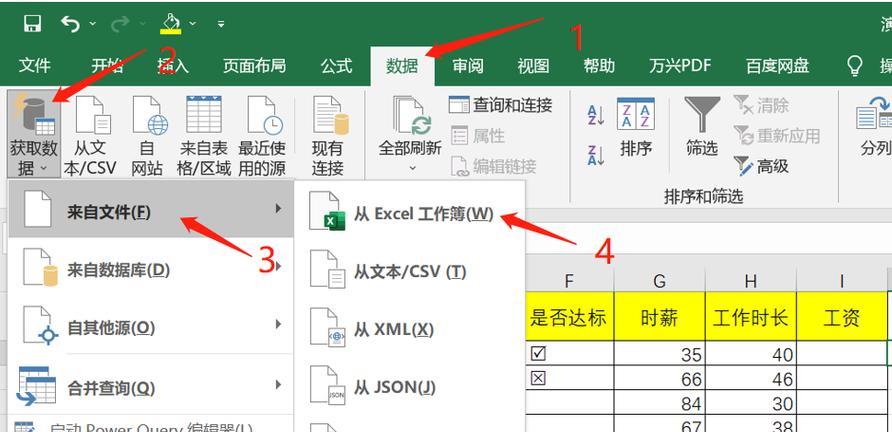
Task: Switch to the 视图 ribbon tab
Action: [534, 66]
